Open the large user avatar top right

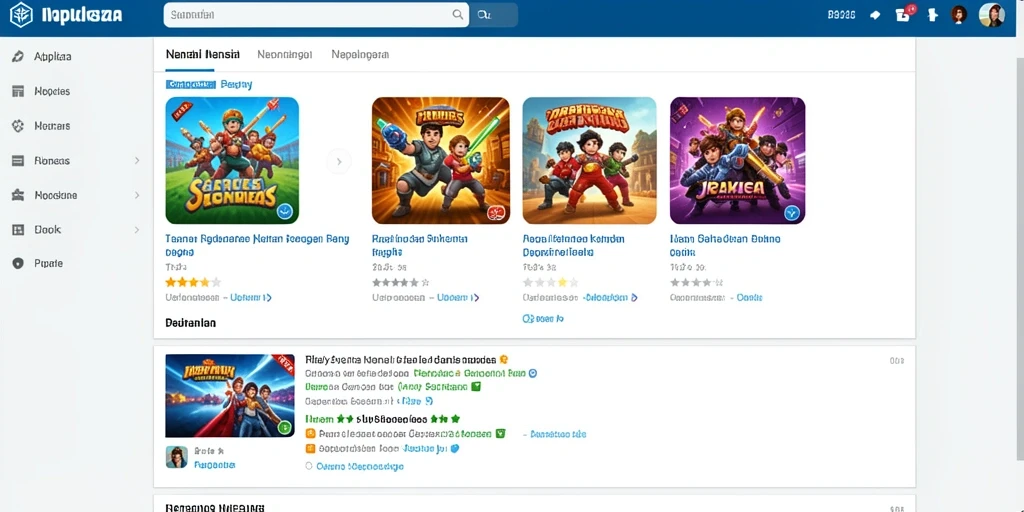click(991, 15)
